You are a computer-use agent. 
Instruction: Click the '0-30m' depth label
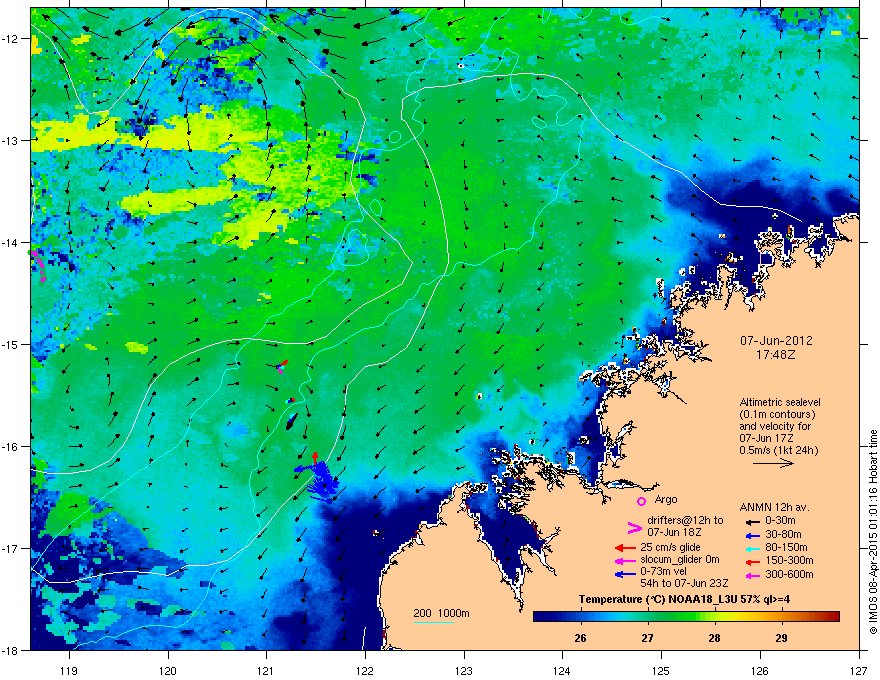pos(780,521)
